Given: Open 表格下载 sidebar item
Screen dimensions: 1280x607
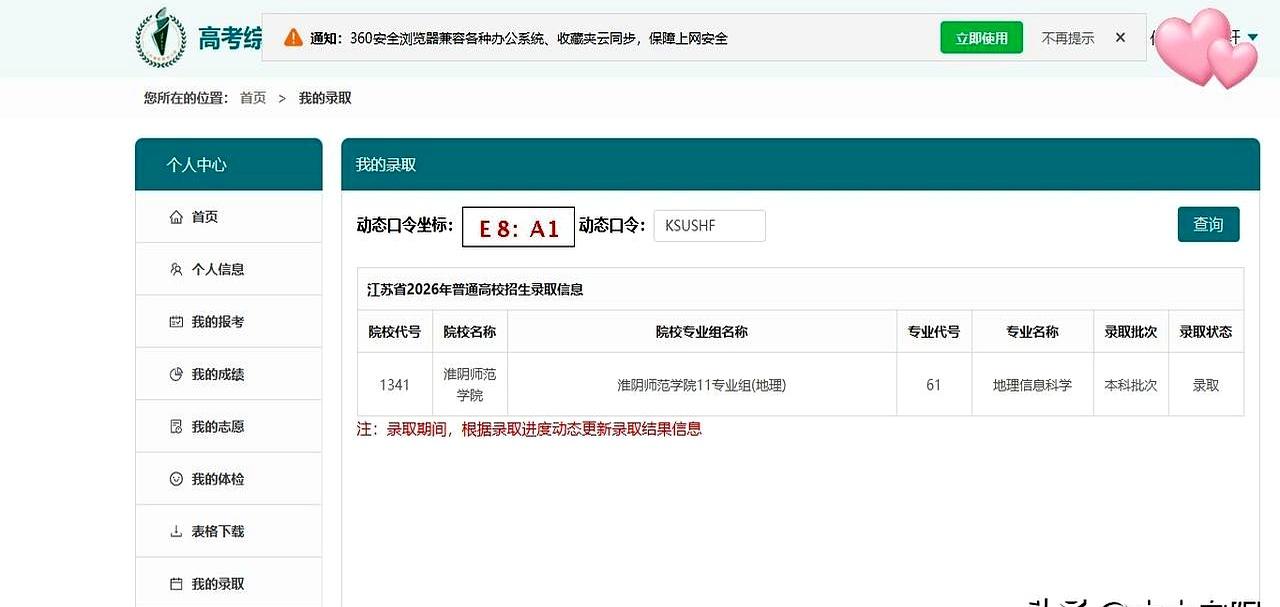Looking at the screenshot, I should tap(229, 531).
